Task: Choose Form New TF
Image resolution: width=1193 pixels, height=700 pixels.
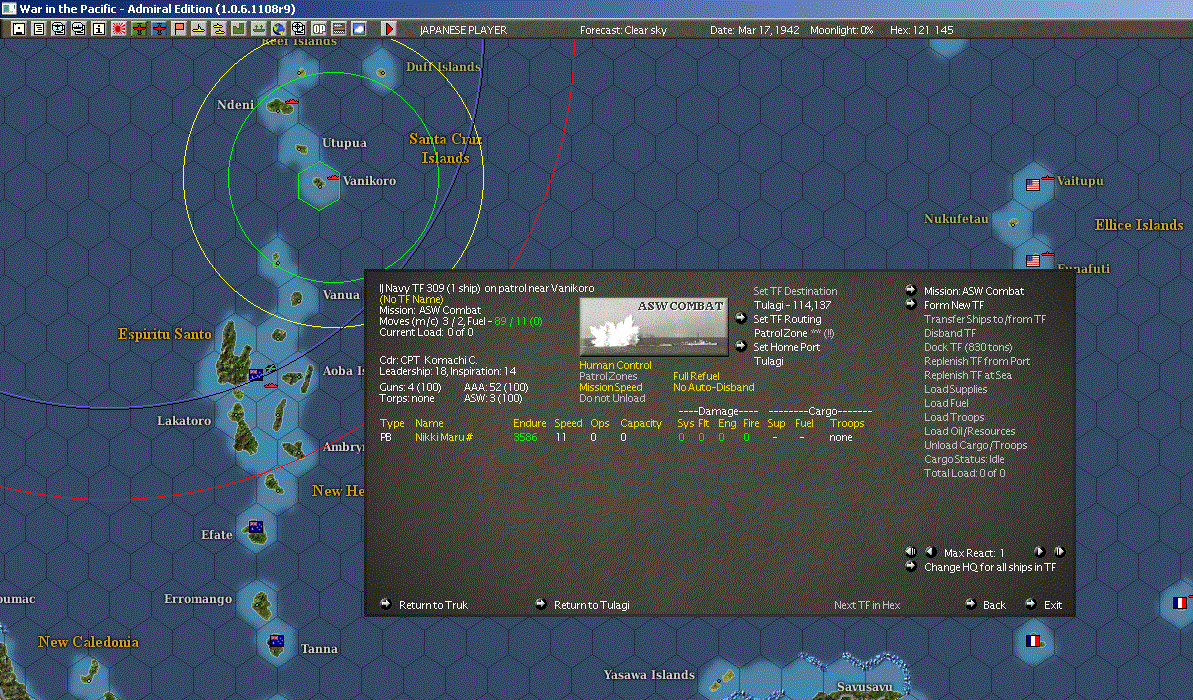Action: coord(954,304)
